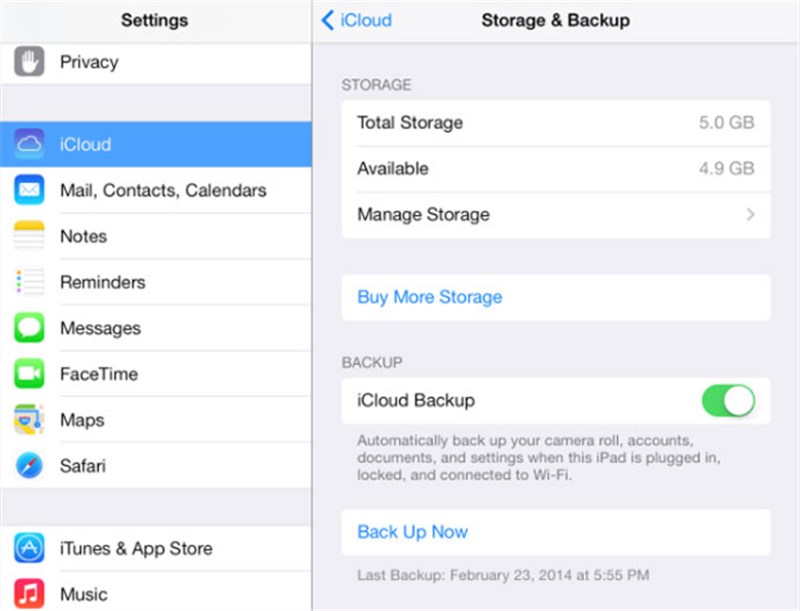Select the iCloud icon in the sidebar
The width and height of the screenshot is (800, 611).
point(30,144)
